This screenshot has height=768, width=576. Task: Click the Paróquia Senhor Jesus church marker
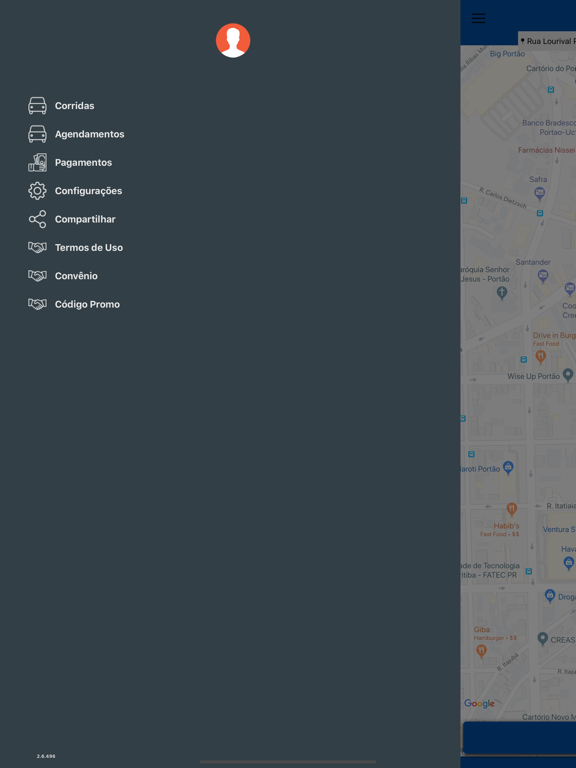pyautogui.click(x=502, y=293)
